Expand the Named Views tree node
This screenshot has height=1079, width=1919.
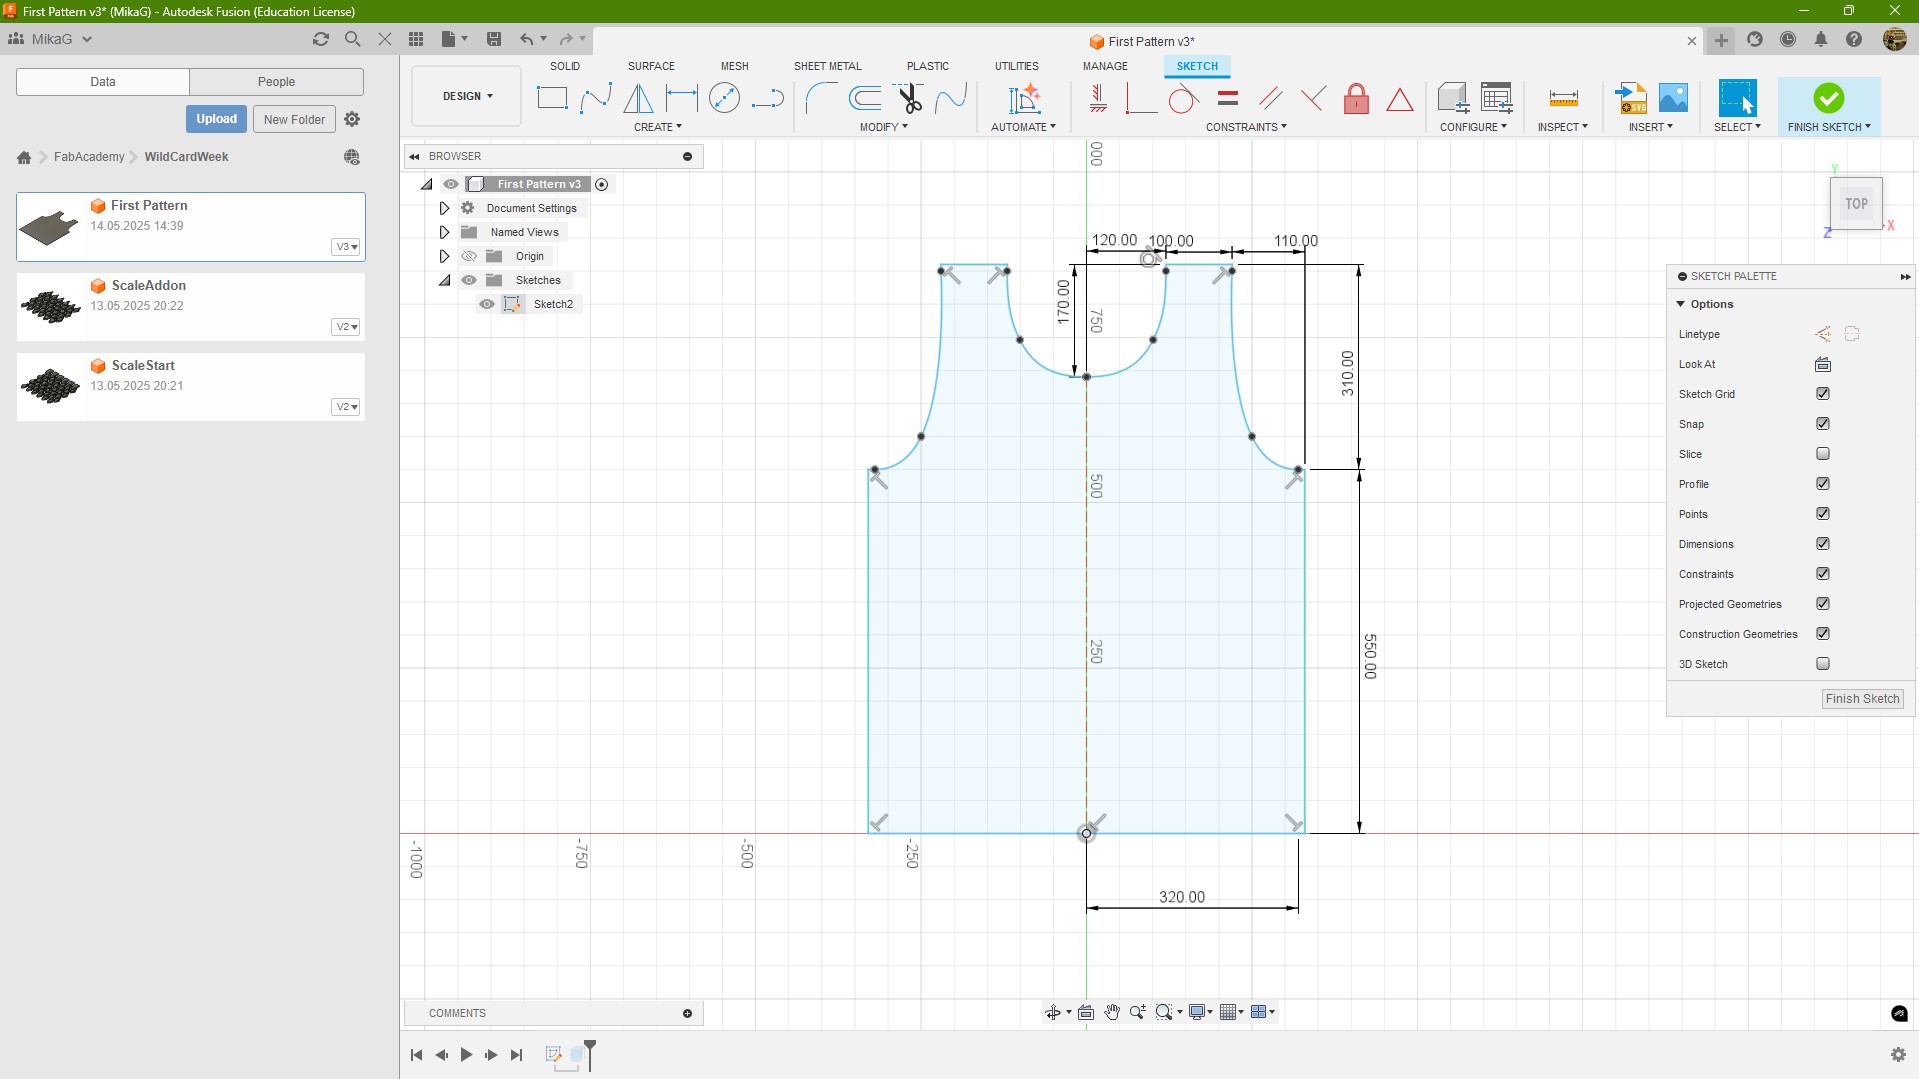click(x=444, y=232)
